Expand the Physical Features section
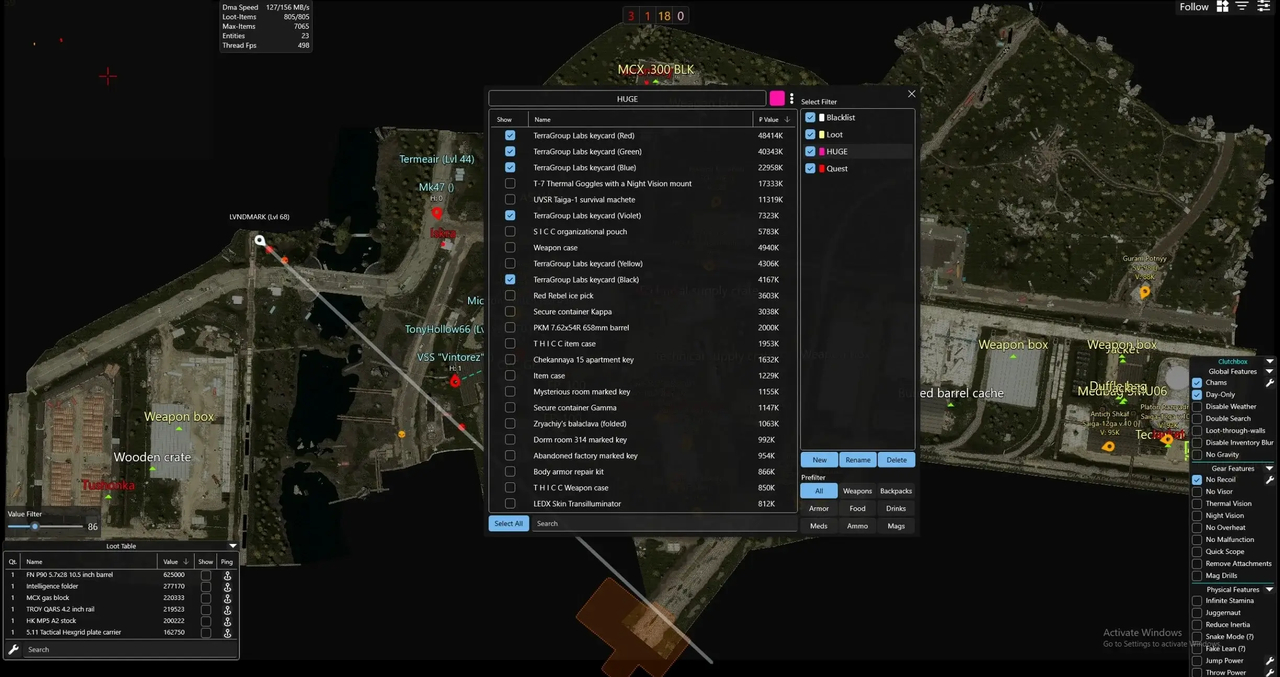This screenshot has height=677, width=1280. 1269,589
